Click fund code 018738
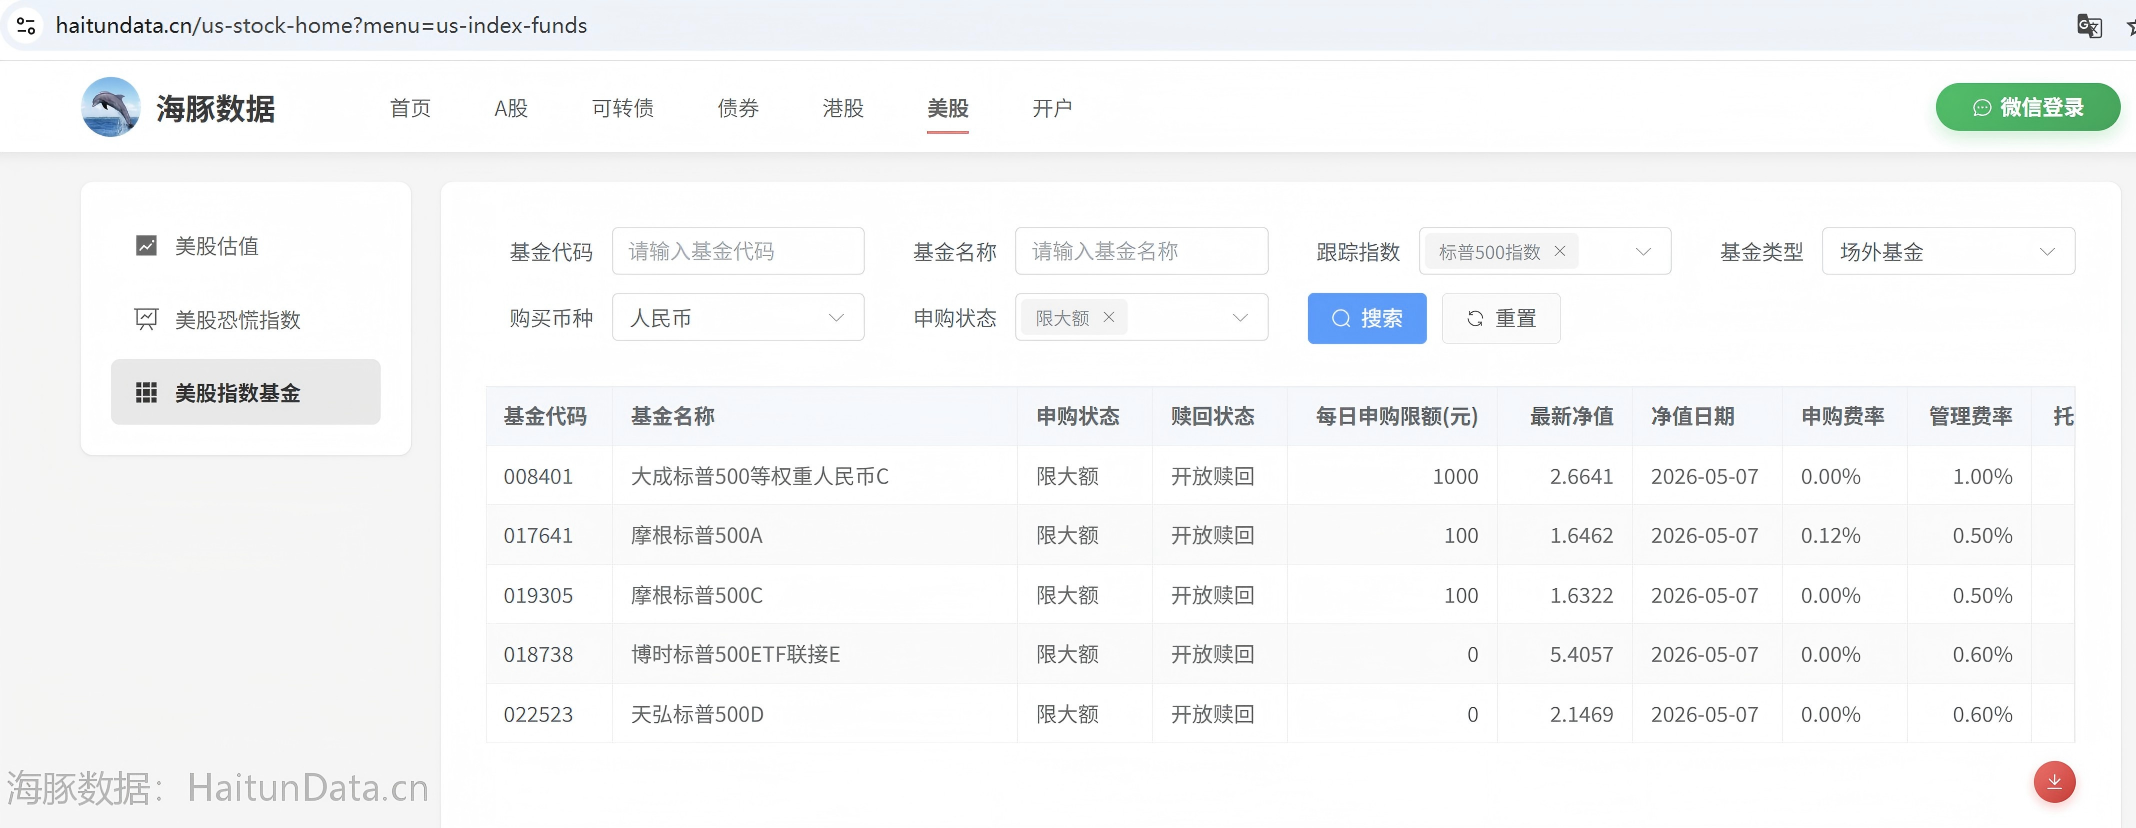The height and width of the screenshot is (828, 2136). (x=538, y=654)
